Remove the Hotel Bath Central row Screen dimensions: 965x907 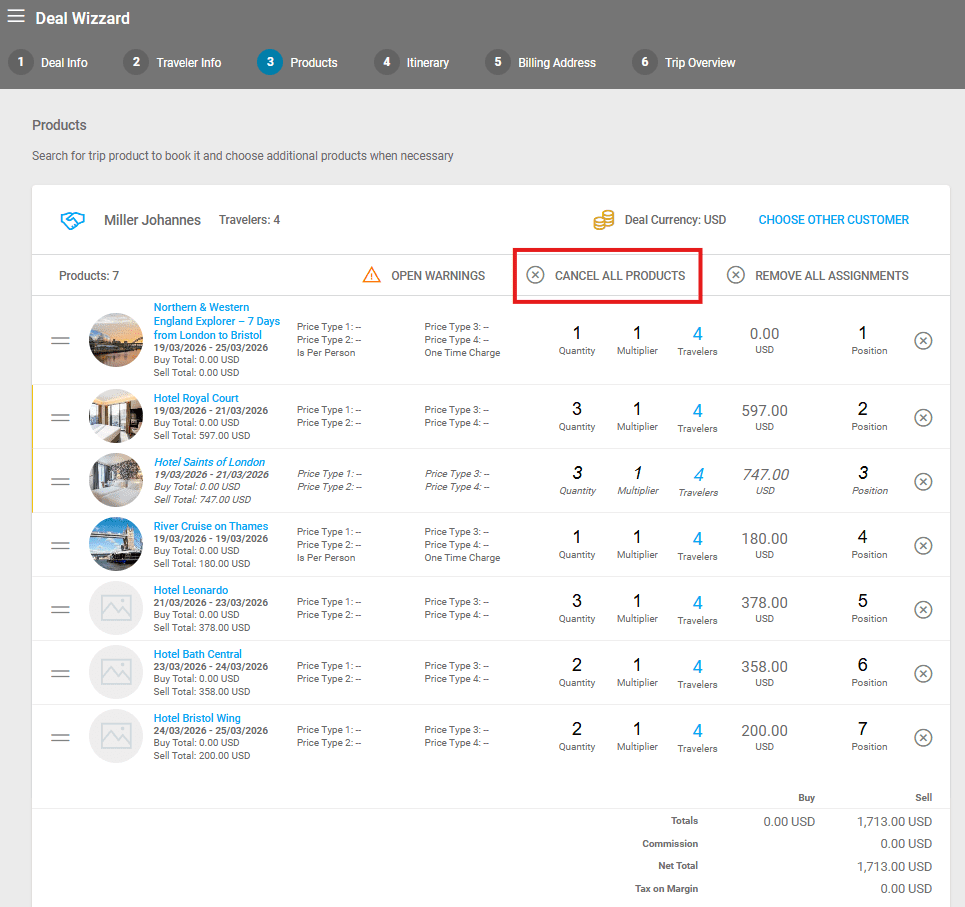[923, 673]
